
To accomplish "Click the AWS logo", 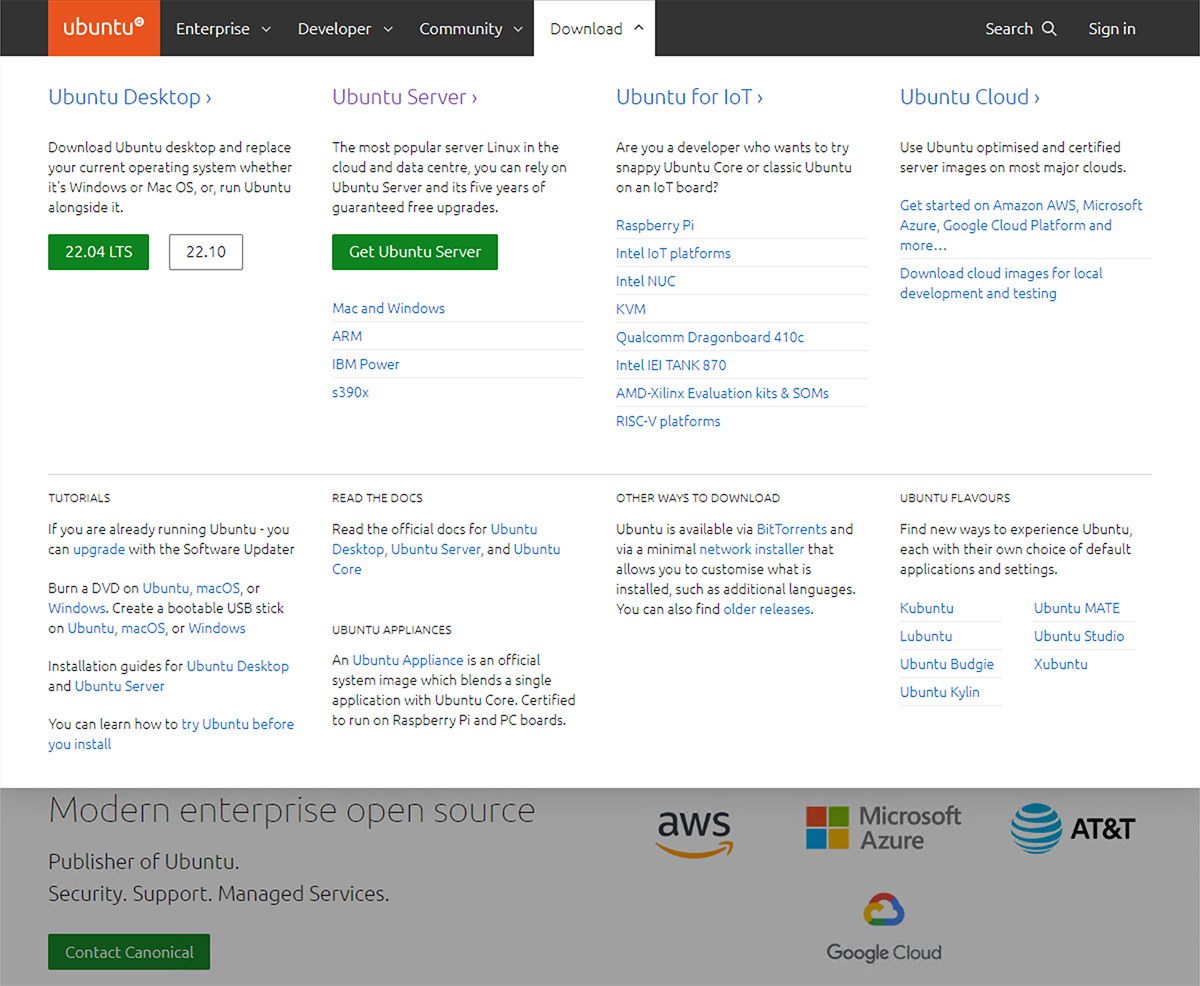I will pyautogui.click(x=695, y=834).
